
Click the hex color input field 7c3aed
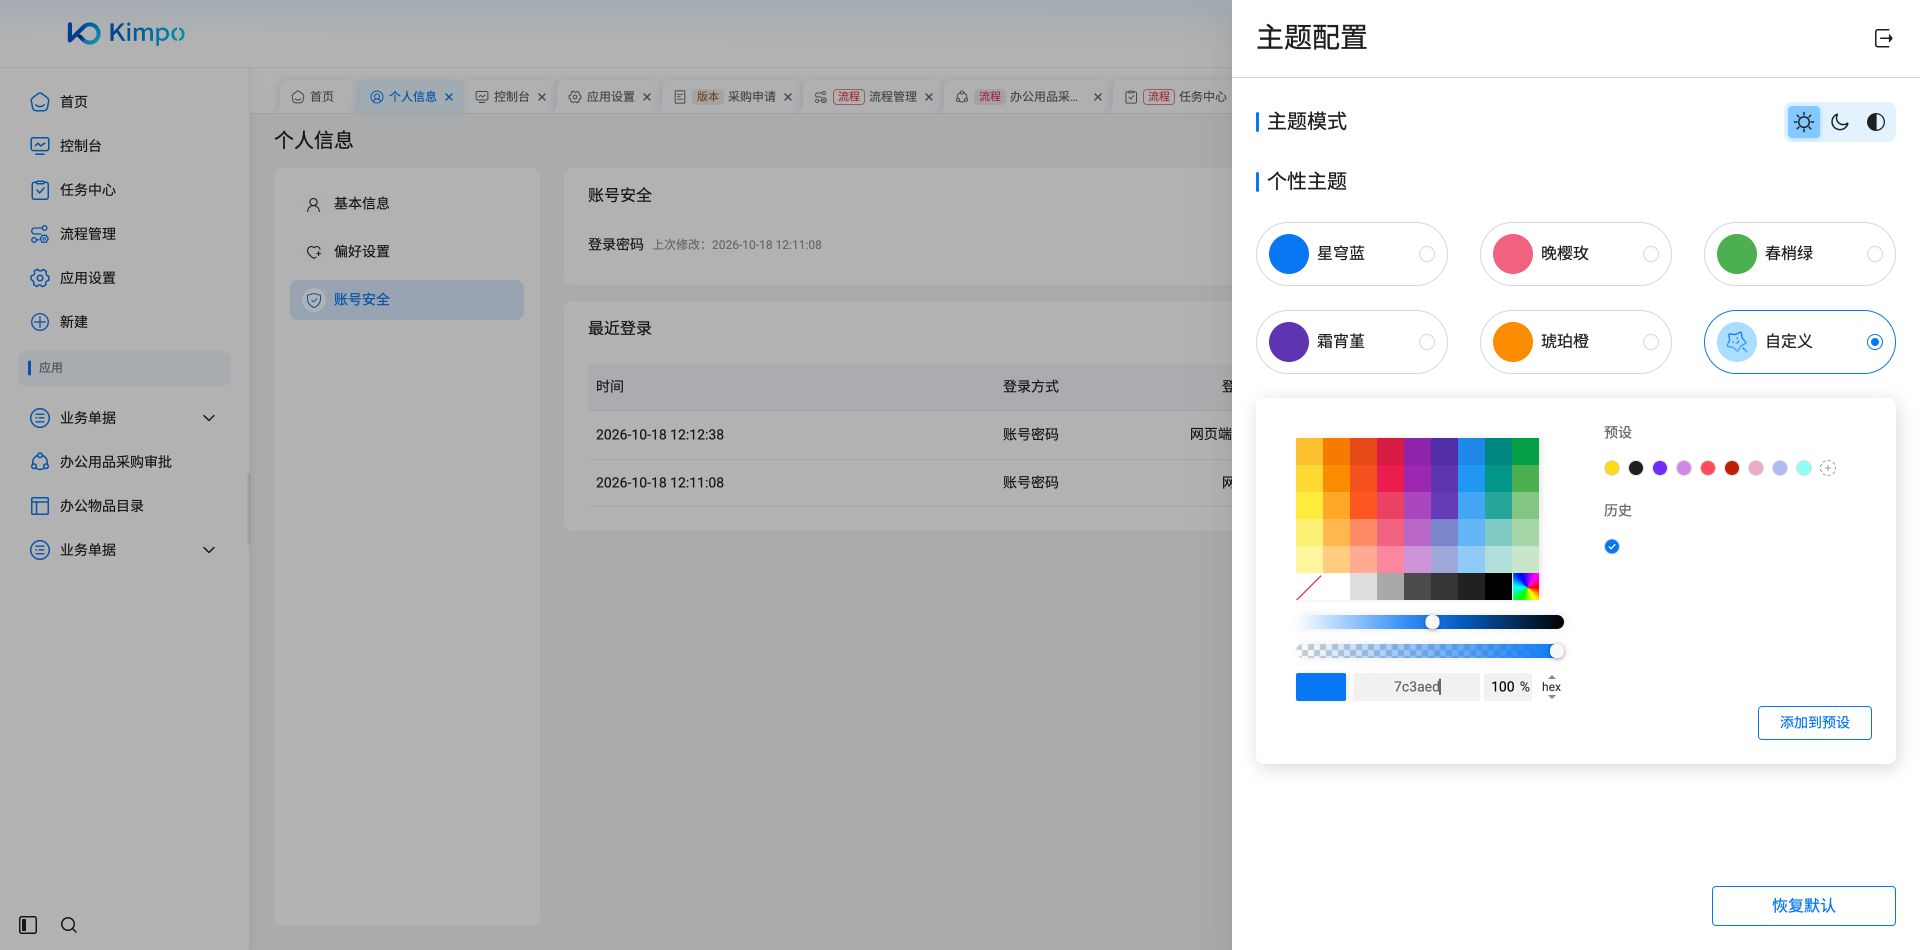(x=1416, y=687)
